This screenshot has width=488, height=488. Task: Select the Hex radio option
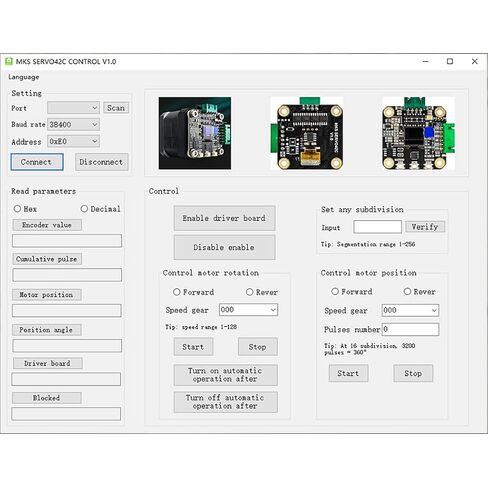17,209
